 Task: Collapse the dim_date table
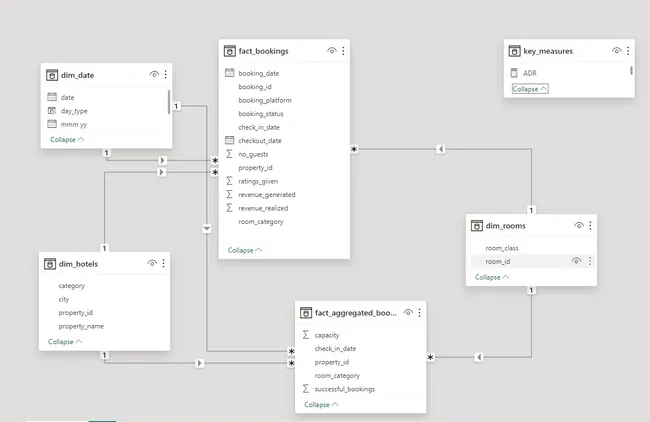click(x=67, y=140)
